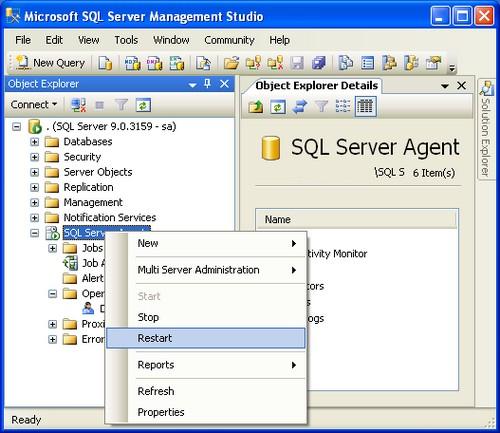The width and height of the screenshot is (500, 433).
Task: Click the Database Engine Query icon
Action: pos(105,63)
